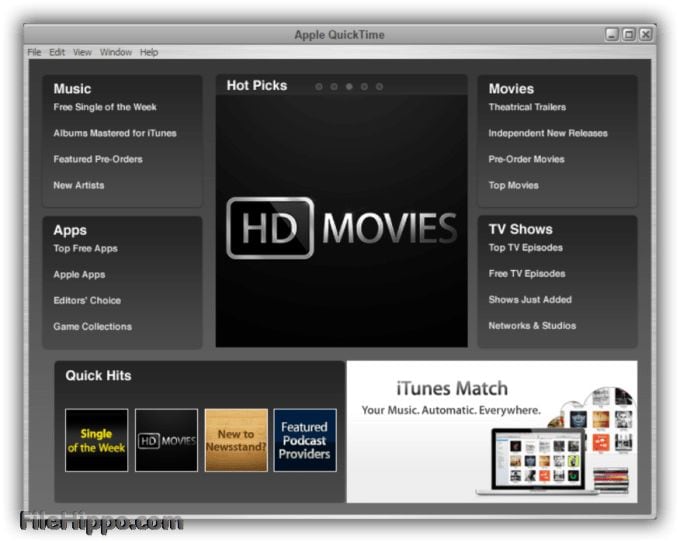Open Single of the Week tile
The image size is (680, 543).
(97, 440)
